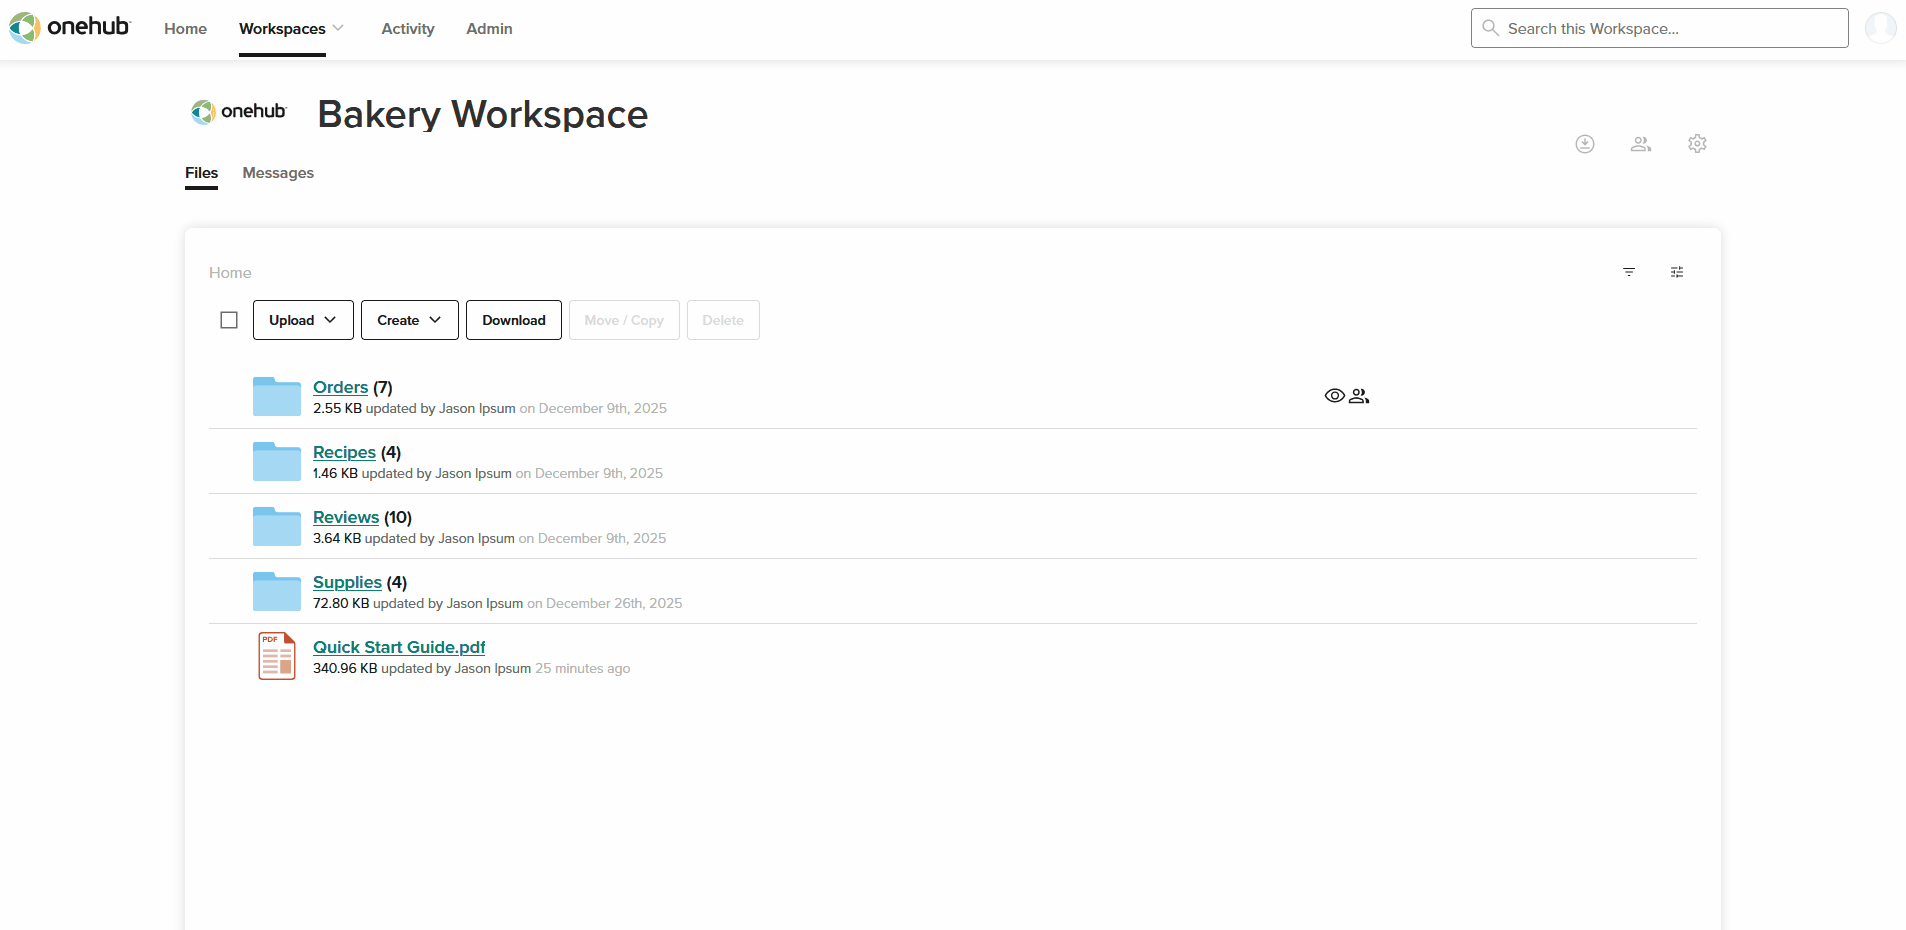Click the workspace download icon
Image resolution: width=1906 pixels, height=930 pixels.
(x=1585, y=144)
